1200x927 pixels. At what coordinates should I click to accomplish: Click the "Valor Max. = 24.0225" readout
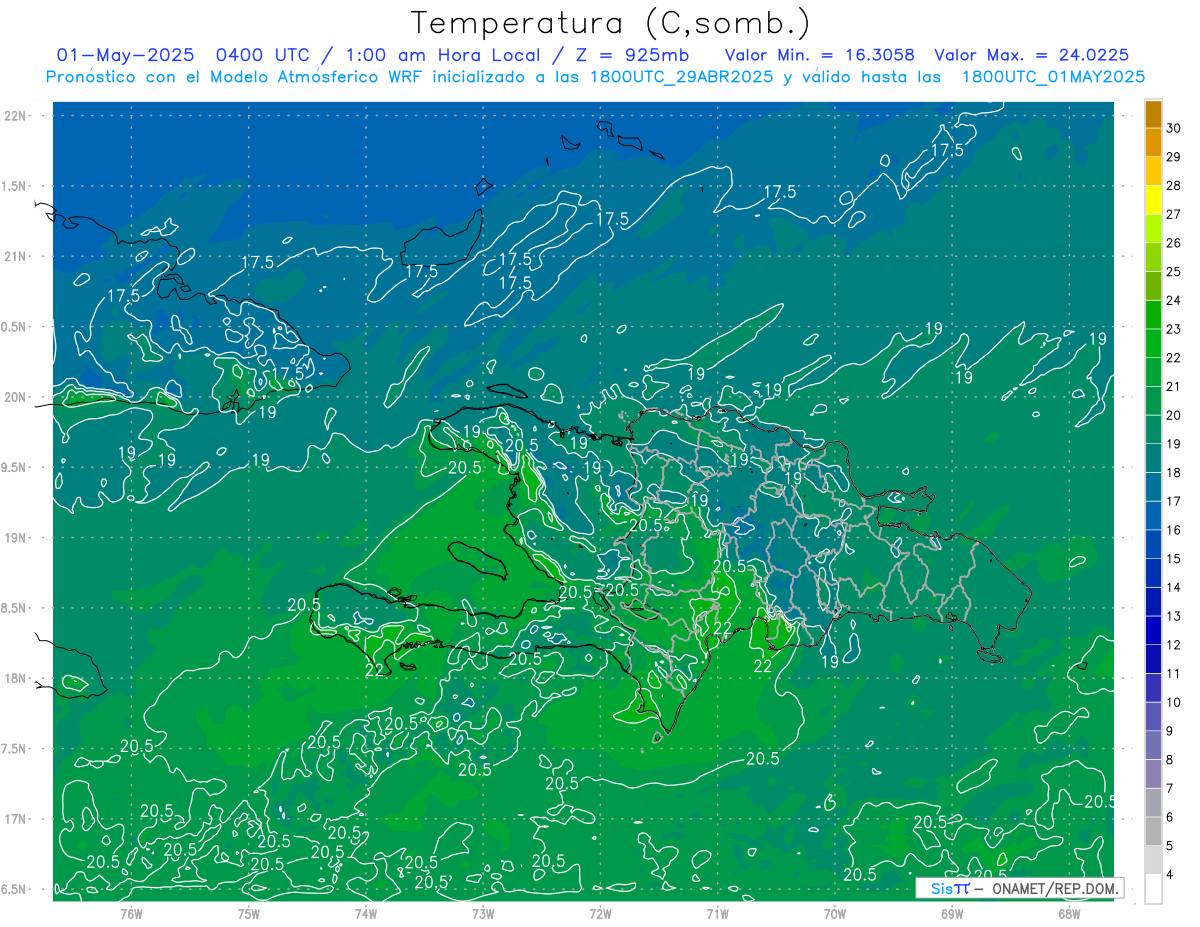pos(1033,55)
